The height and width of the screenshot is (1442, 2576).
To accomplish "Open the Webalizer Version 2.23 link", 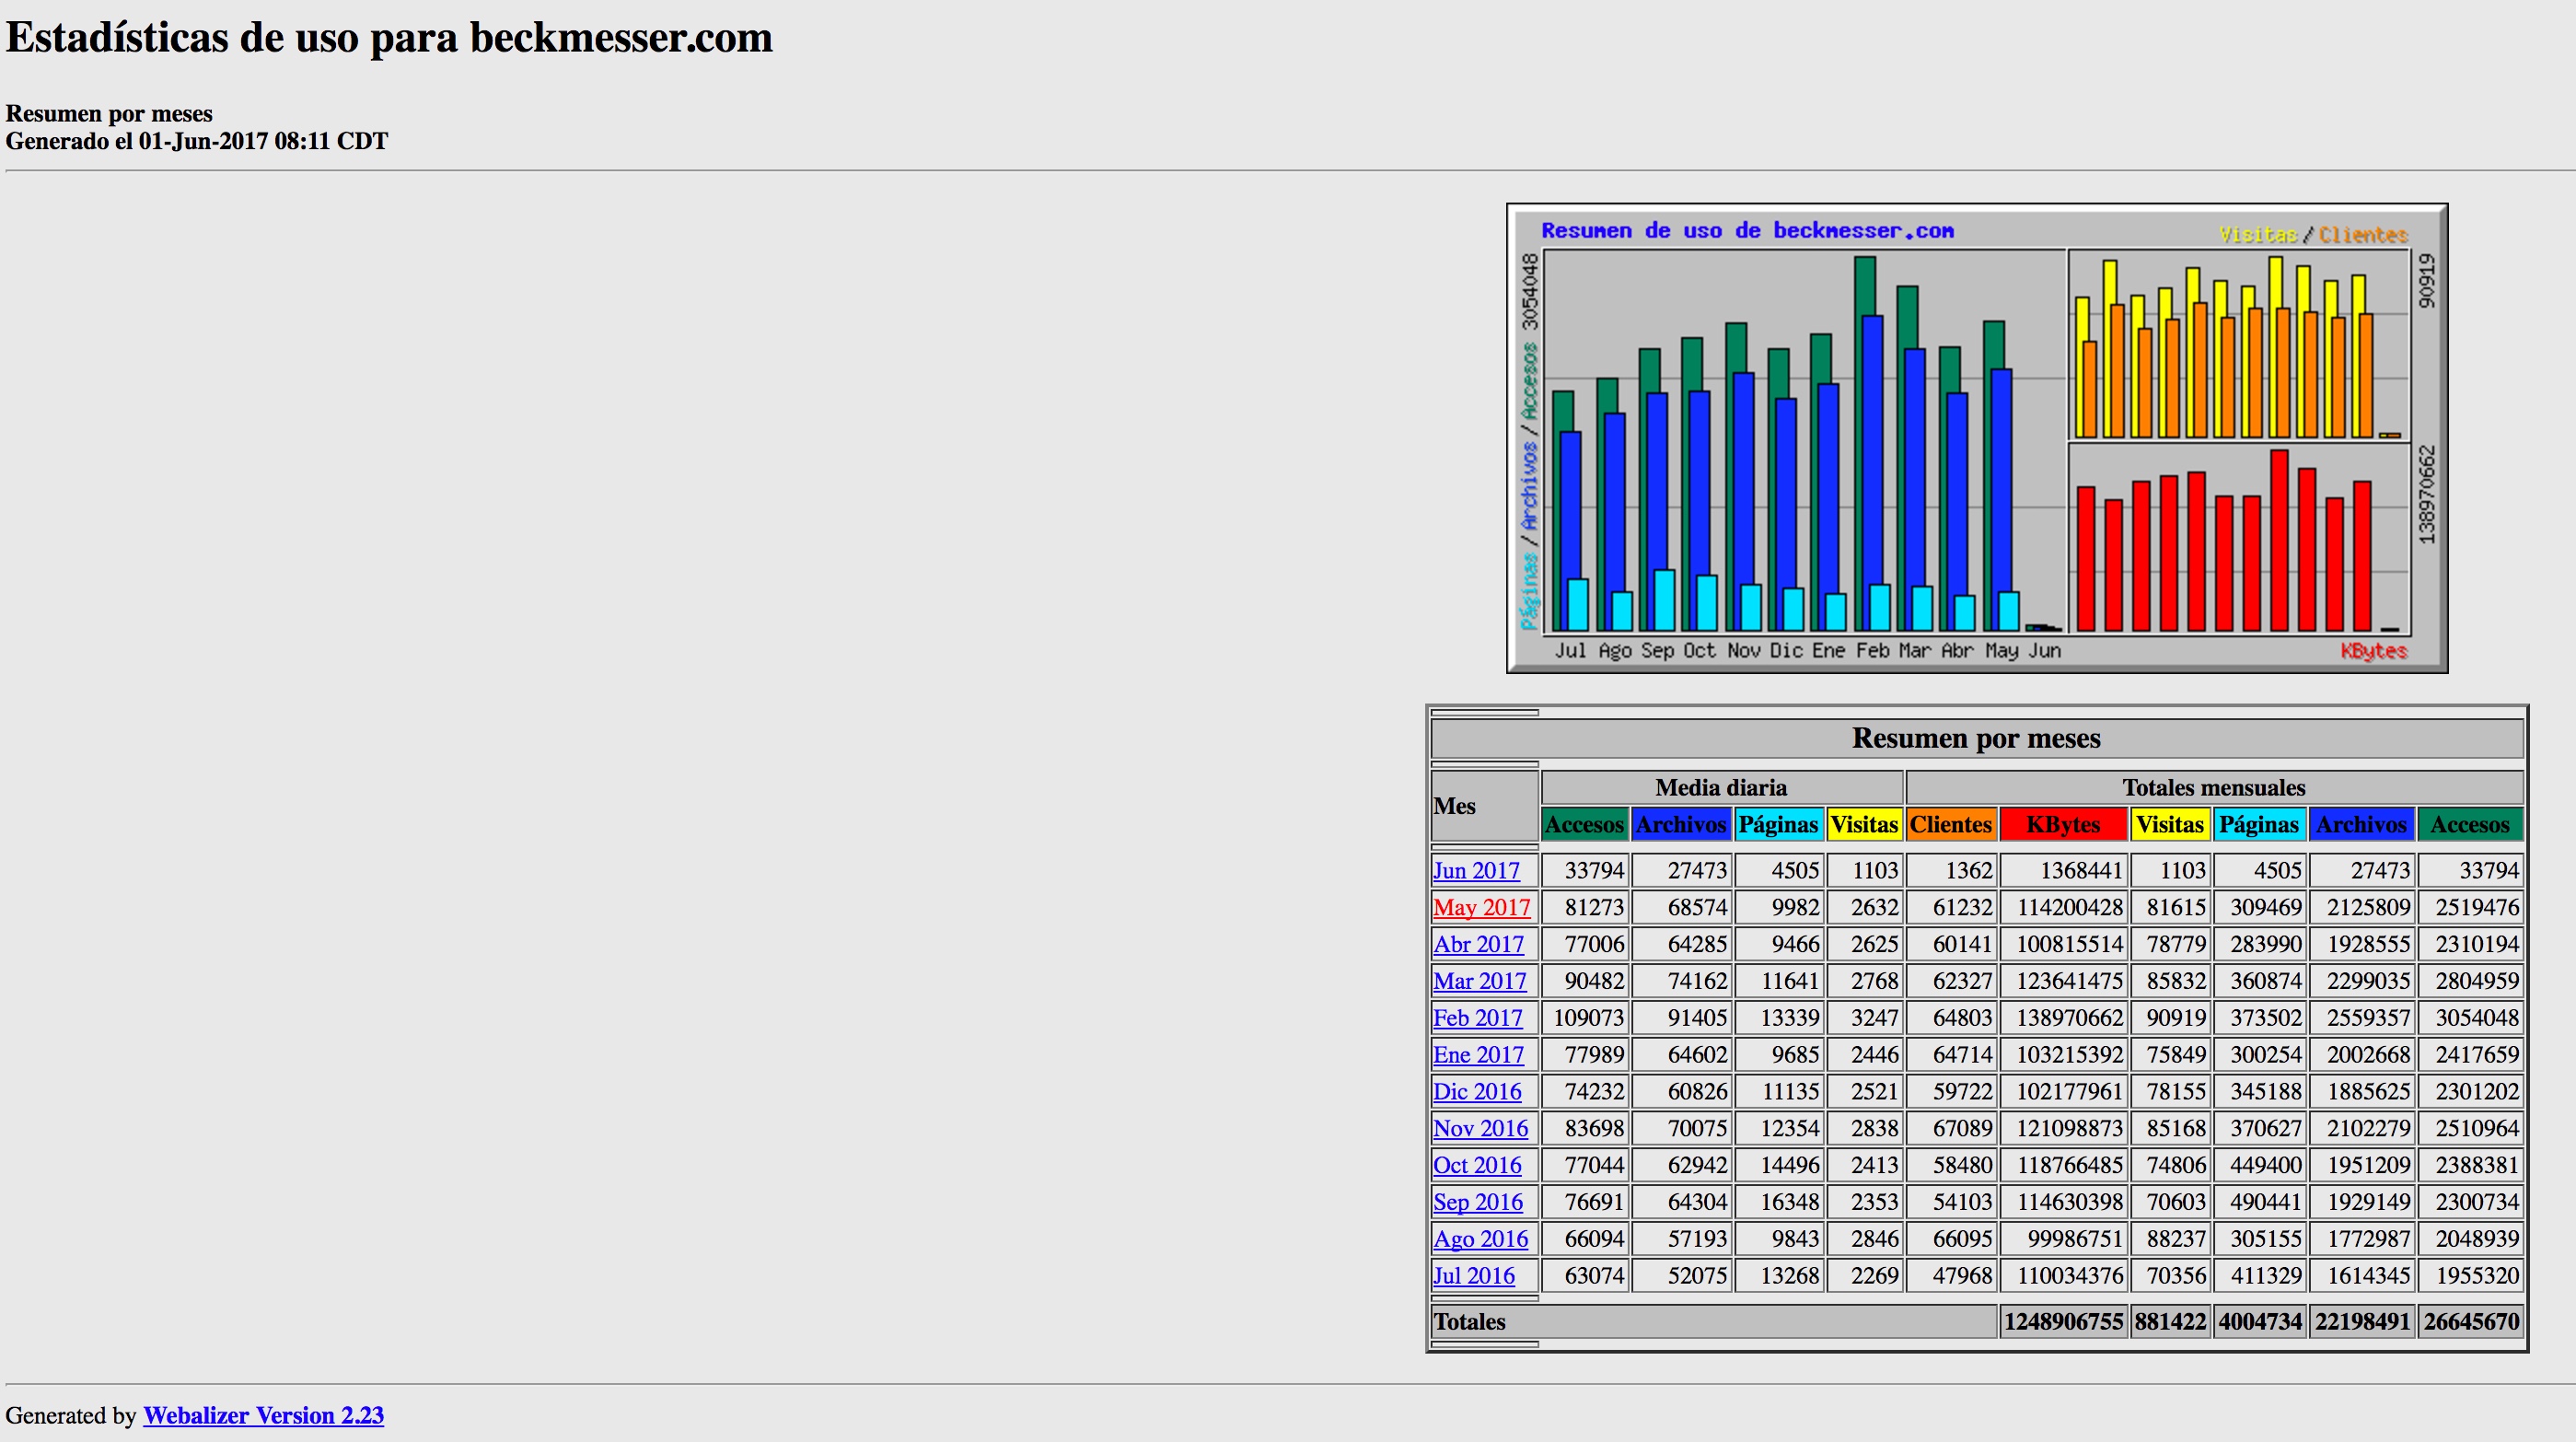I will pyautogui.click(x=263, y=1416).
